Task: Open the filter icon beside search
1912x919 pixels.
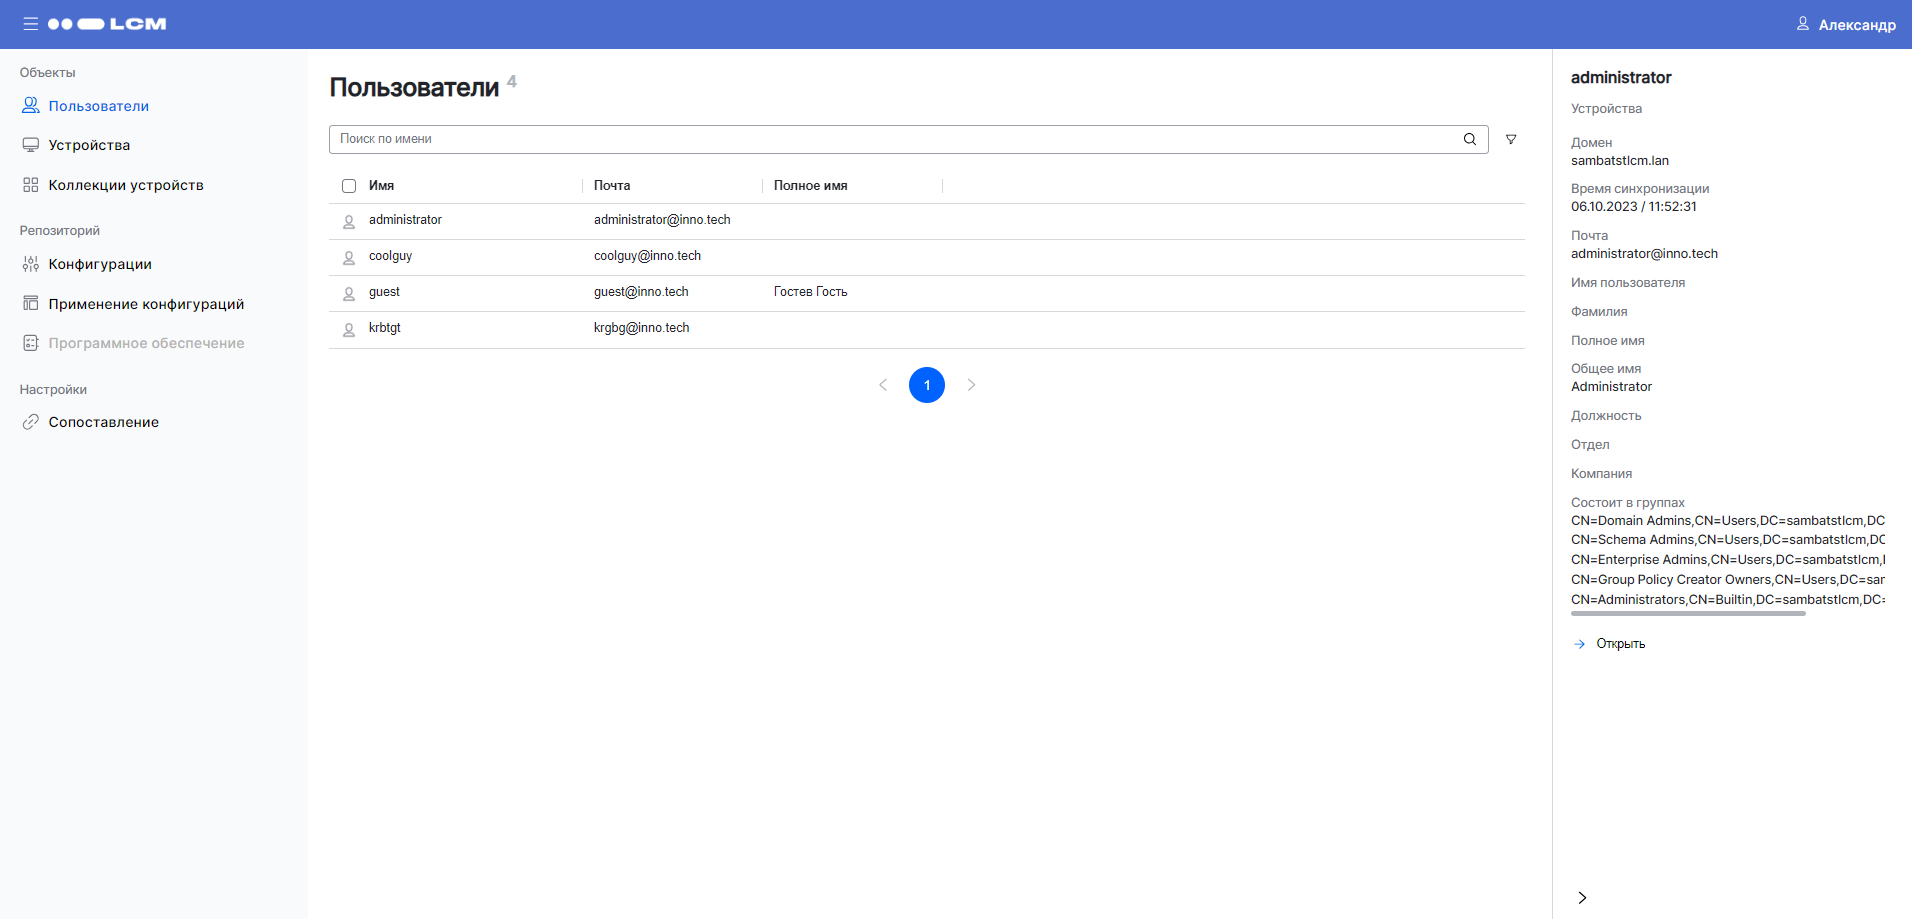Action: point(1511,139)
